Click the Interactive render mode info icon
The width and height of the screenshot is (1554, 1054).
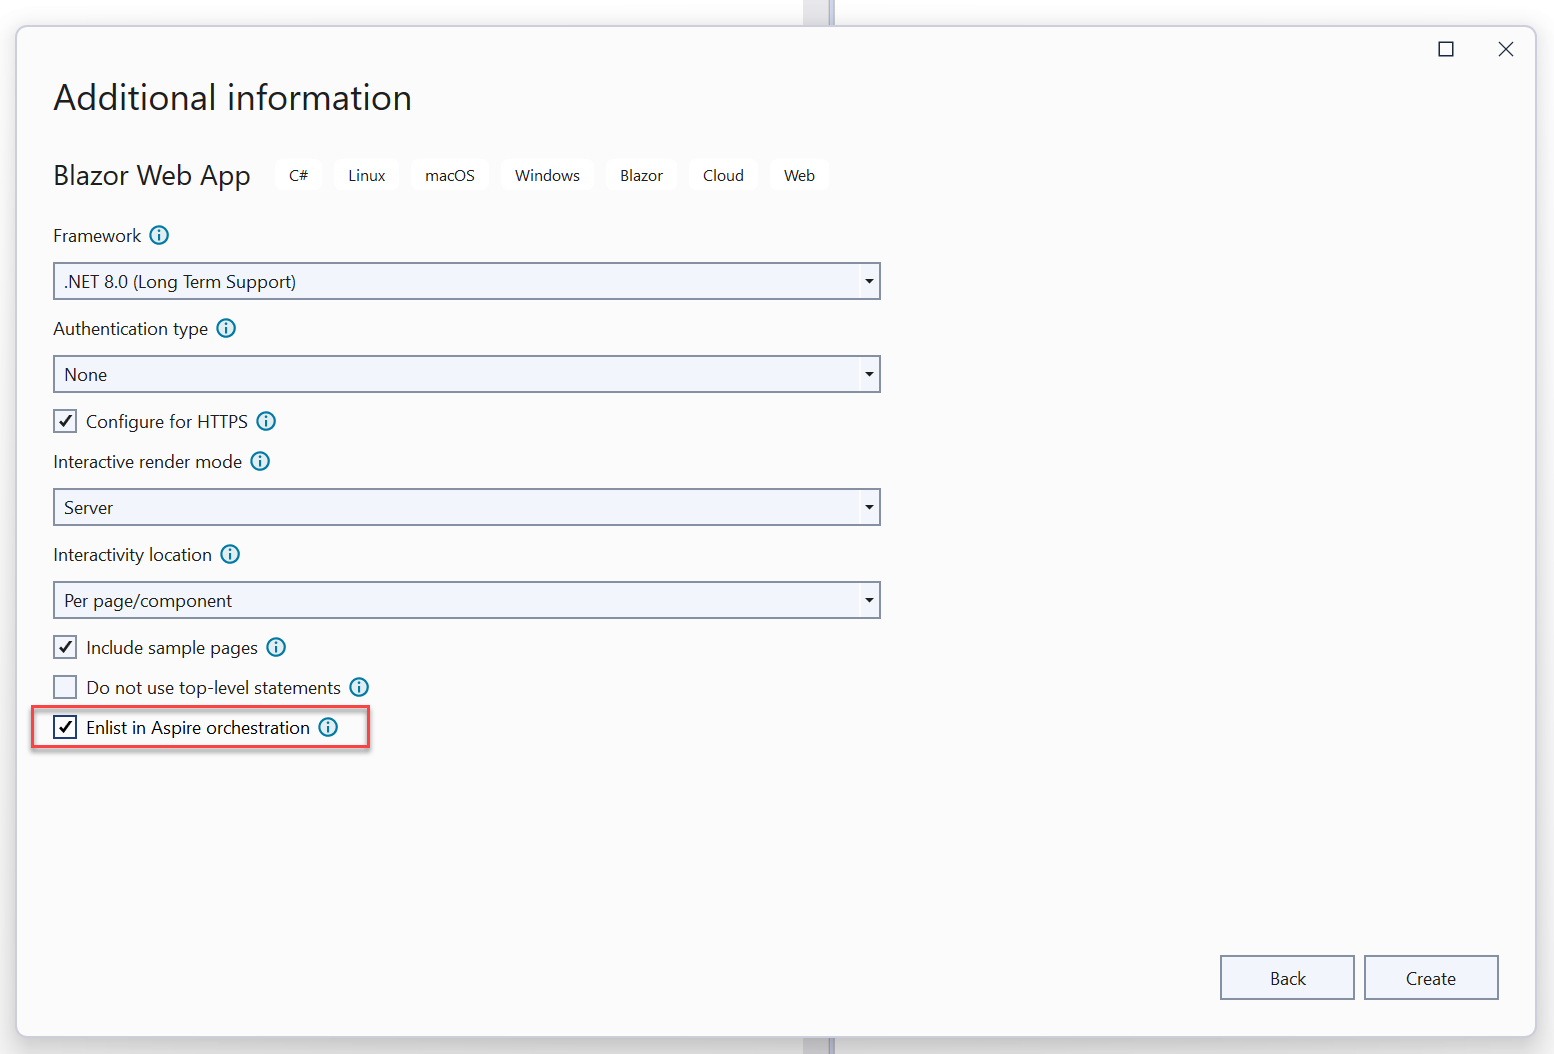point(260,461)
